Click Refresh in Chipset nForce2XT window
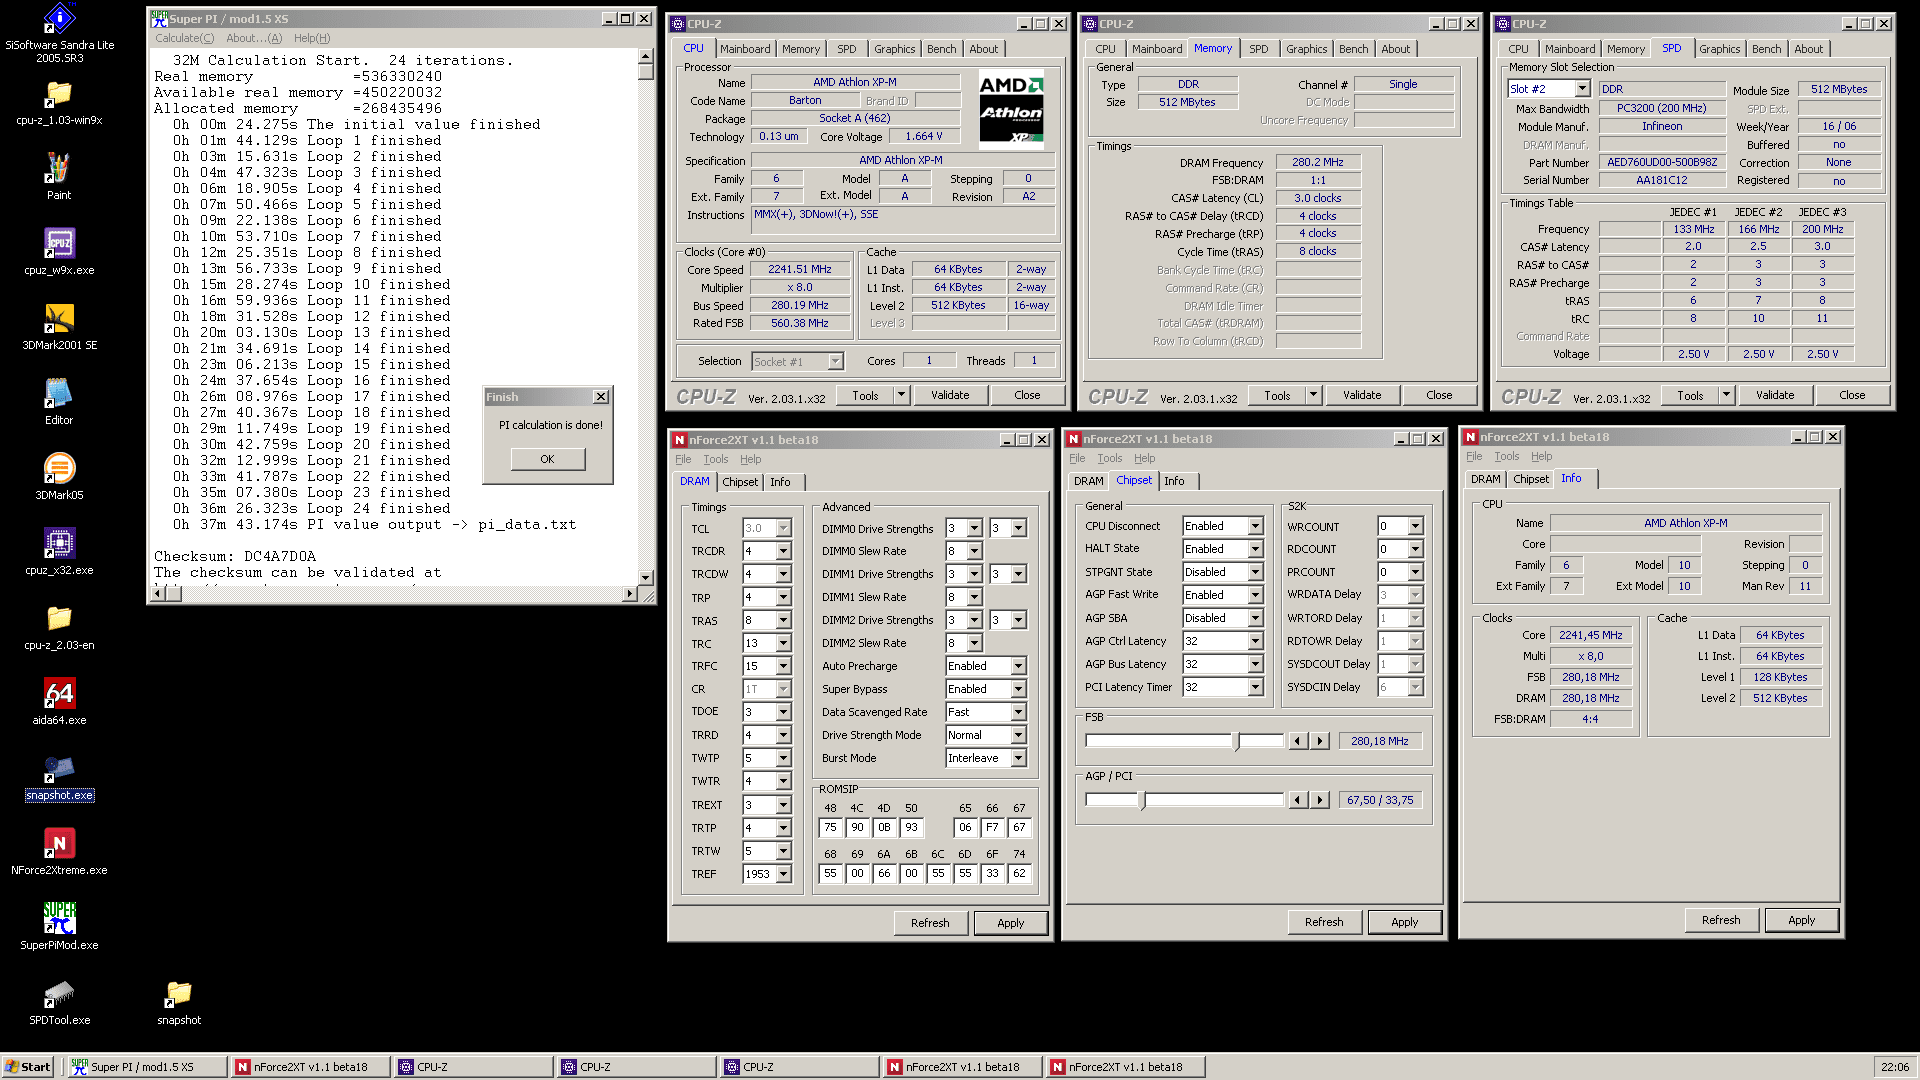Image resolution: width=1920 pixels, height=1080 pixels. click(x=1324, y=922)
